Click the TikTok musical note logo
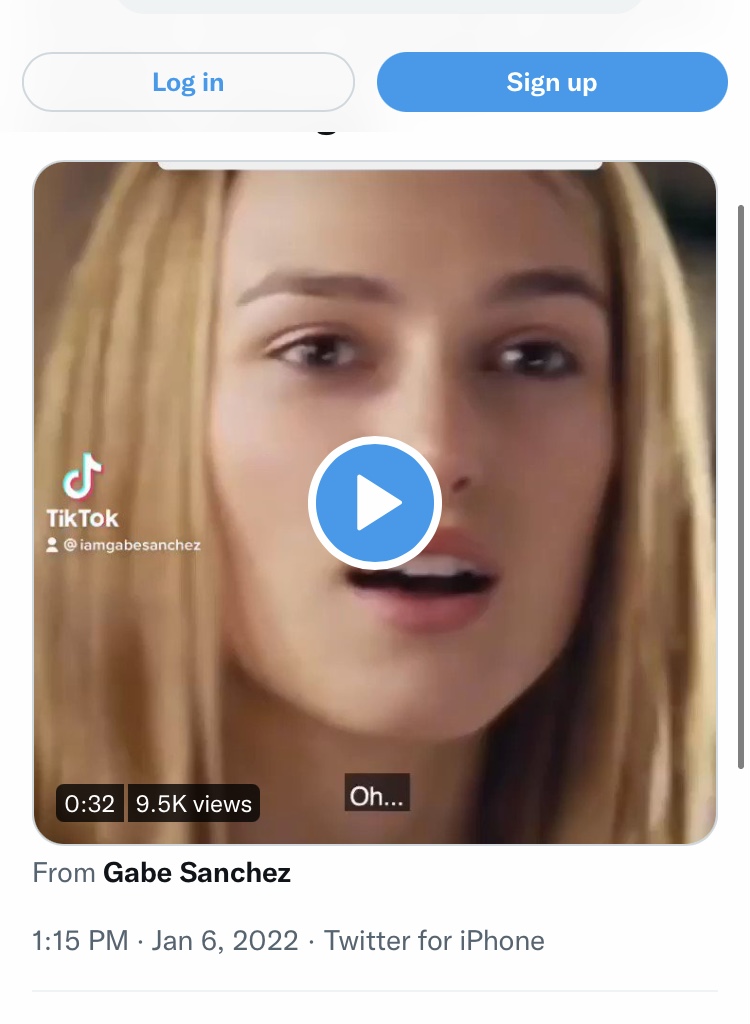Image resolution: width=750 pixels, height=1024 pixels. (82, 476)
